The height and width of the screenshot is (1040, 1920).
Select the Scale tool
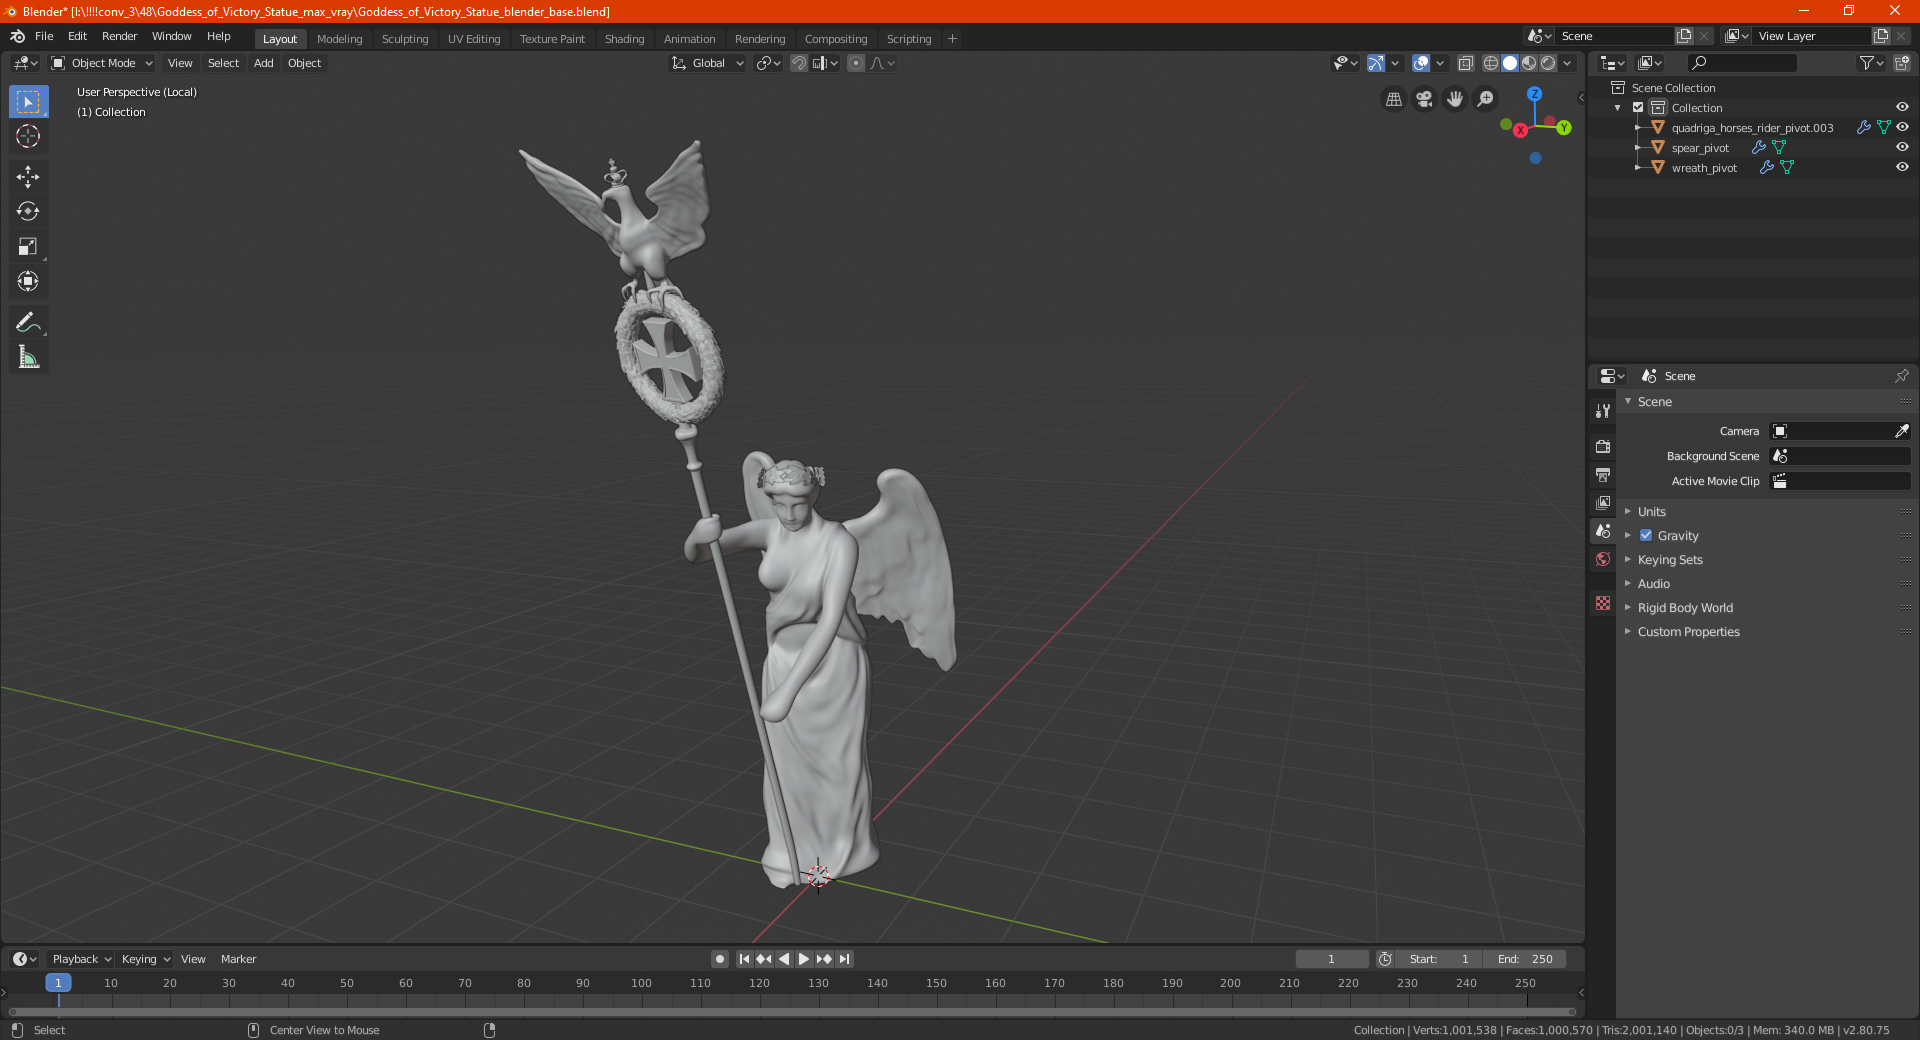click(x=28, y=247)
